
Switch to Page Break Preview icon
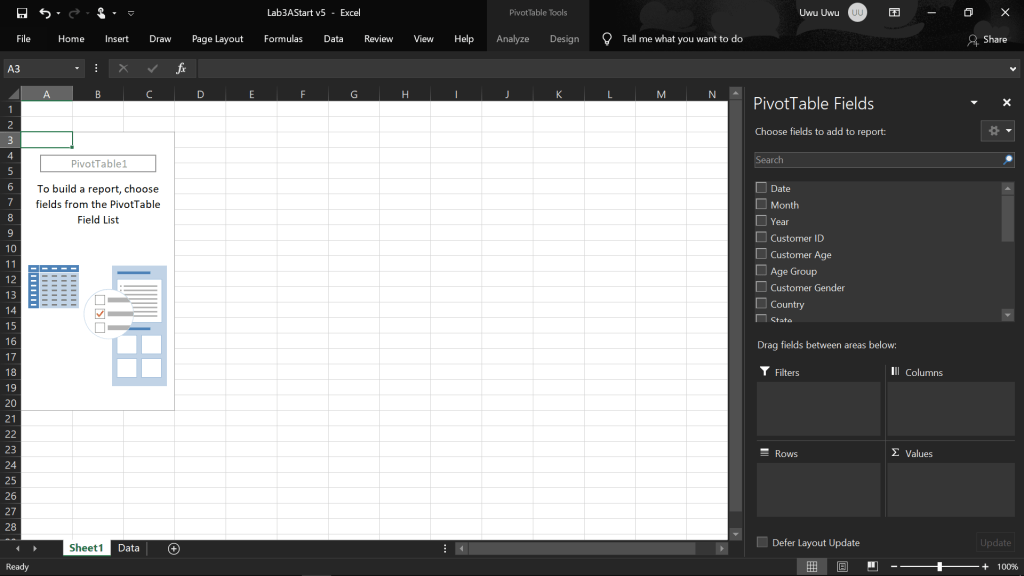(872, 567)
